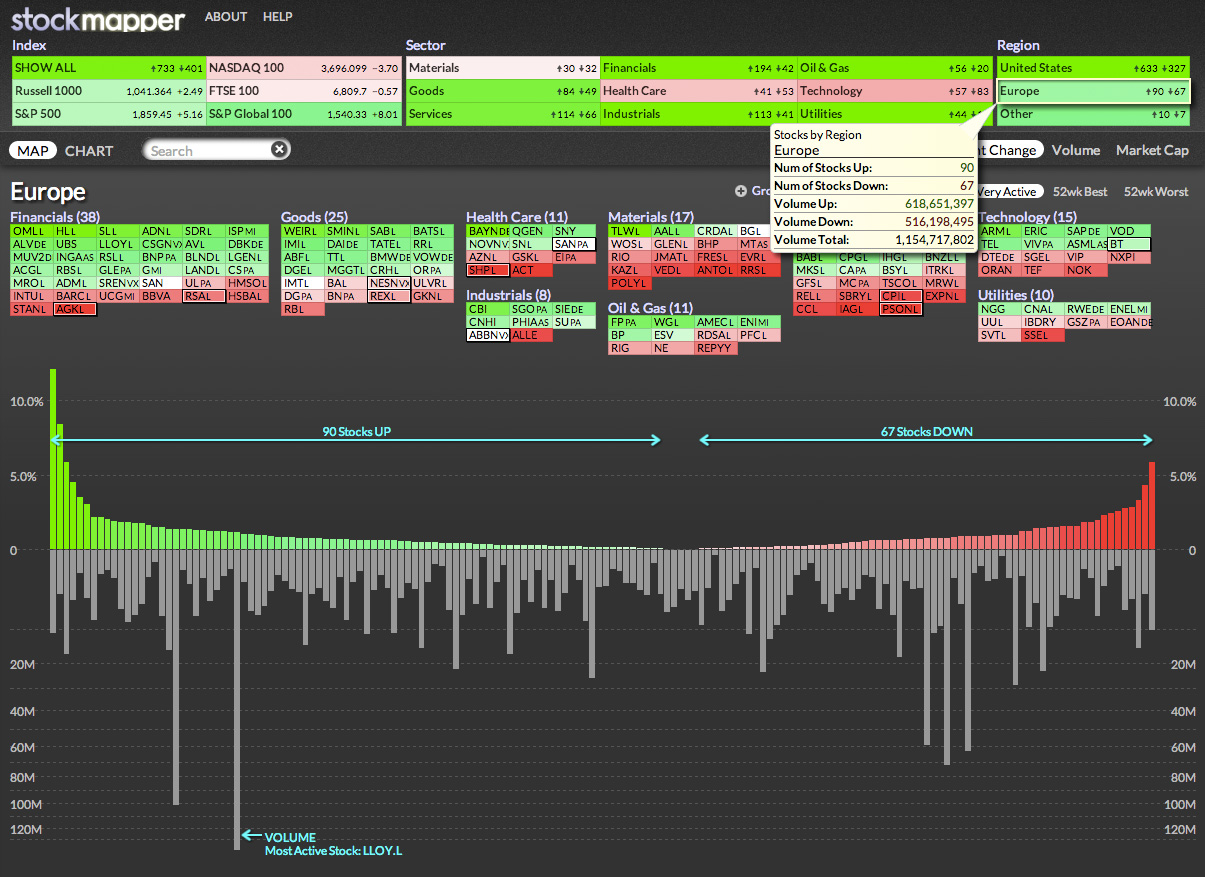Screen dimensions: 1205x877
Task: Choose the Other region
Action: click(1093, 114)
